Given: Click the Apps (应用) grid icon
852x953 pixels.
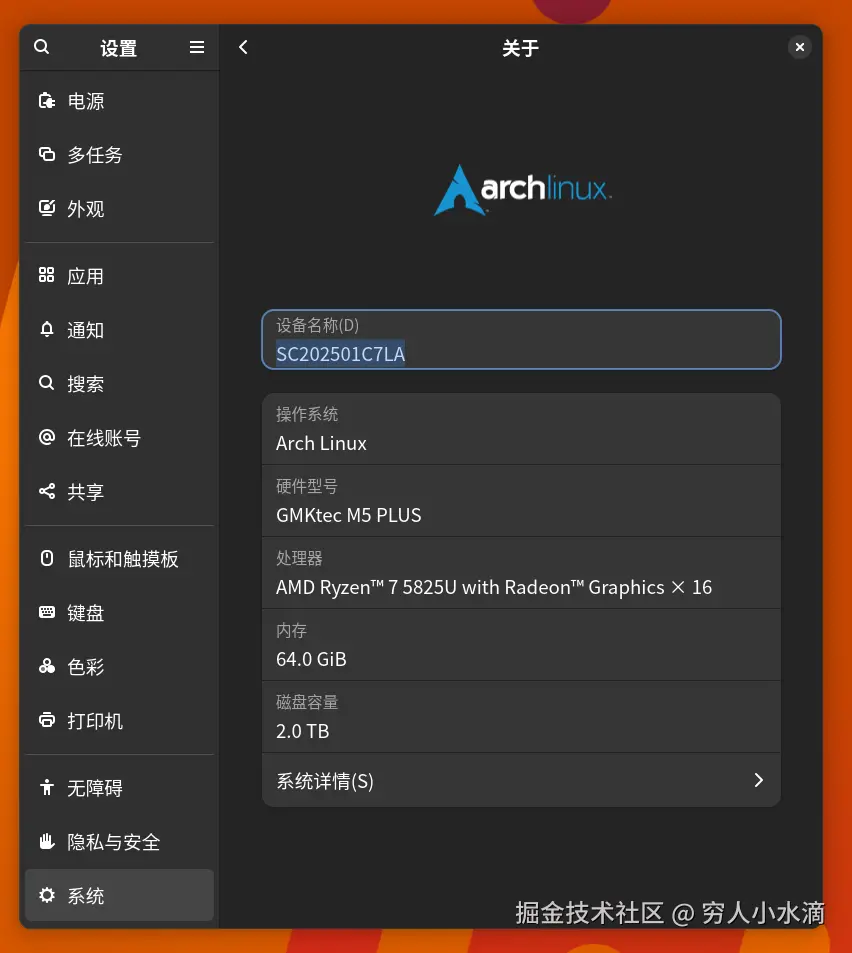Looking at the screenshot, I should (x=47, y=275).
